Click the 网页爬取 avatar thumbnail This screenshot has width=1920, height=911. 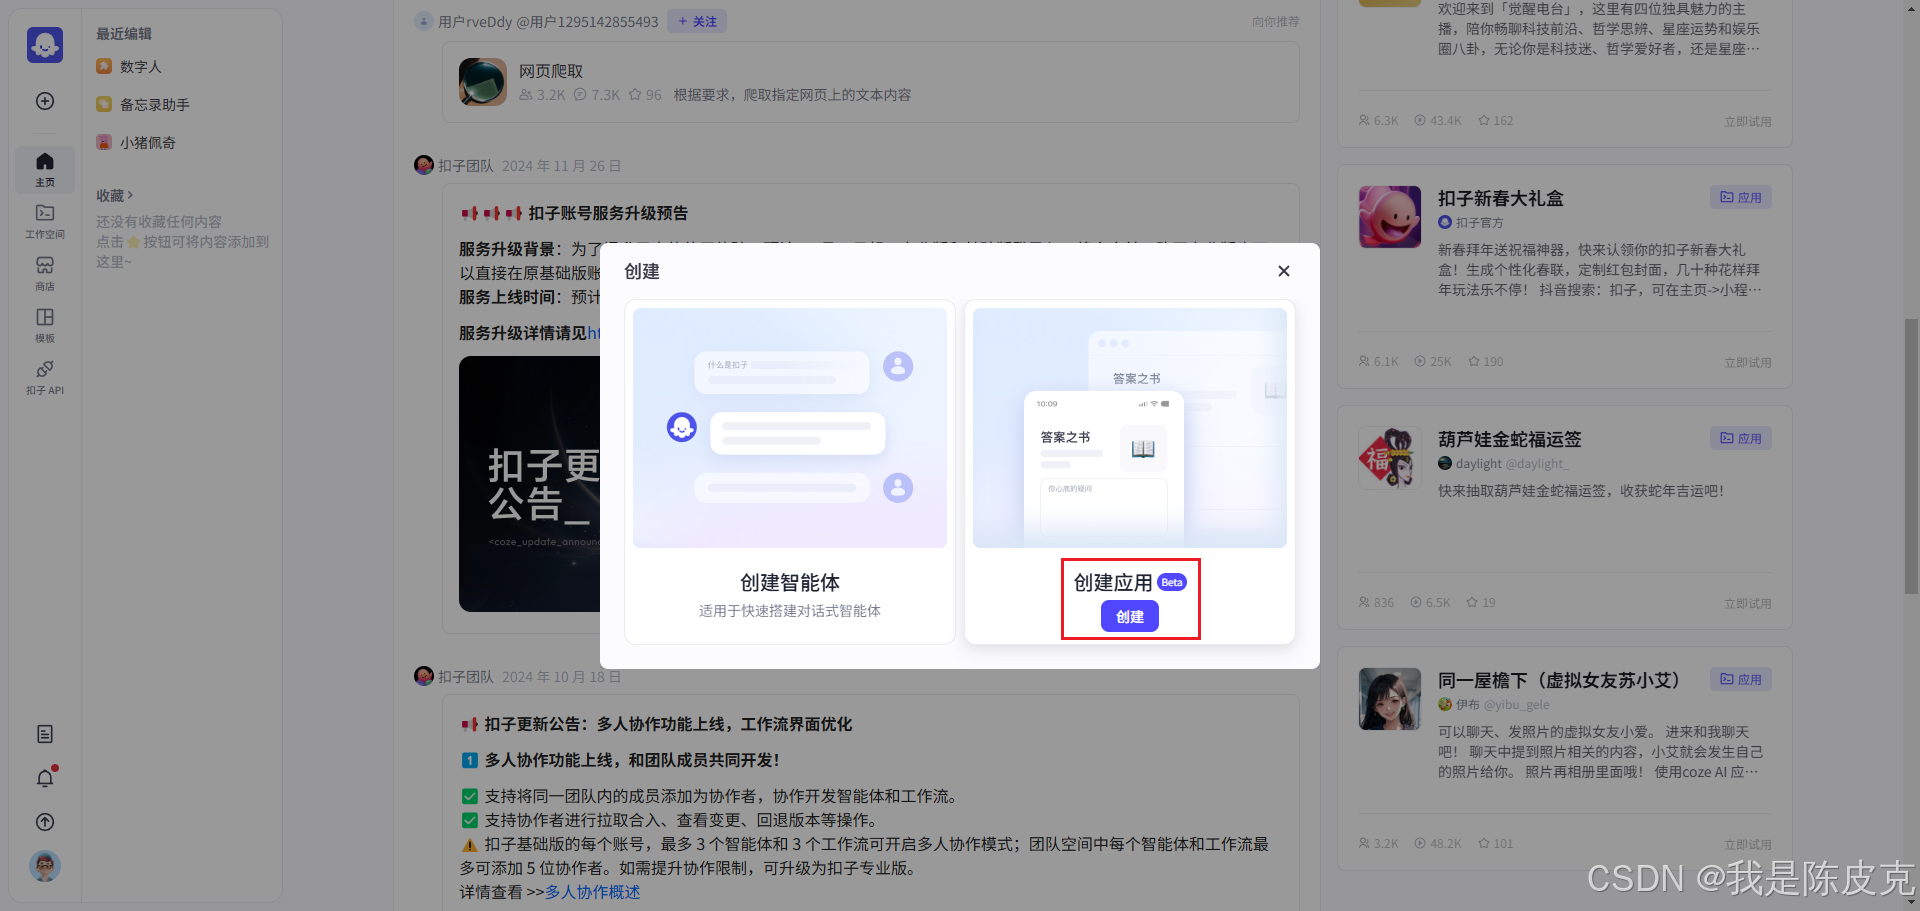483,82
